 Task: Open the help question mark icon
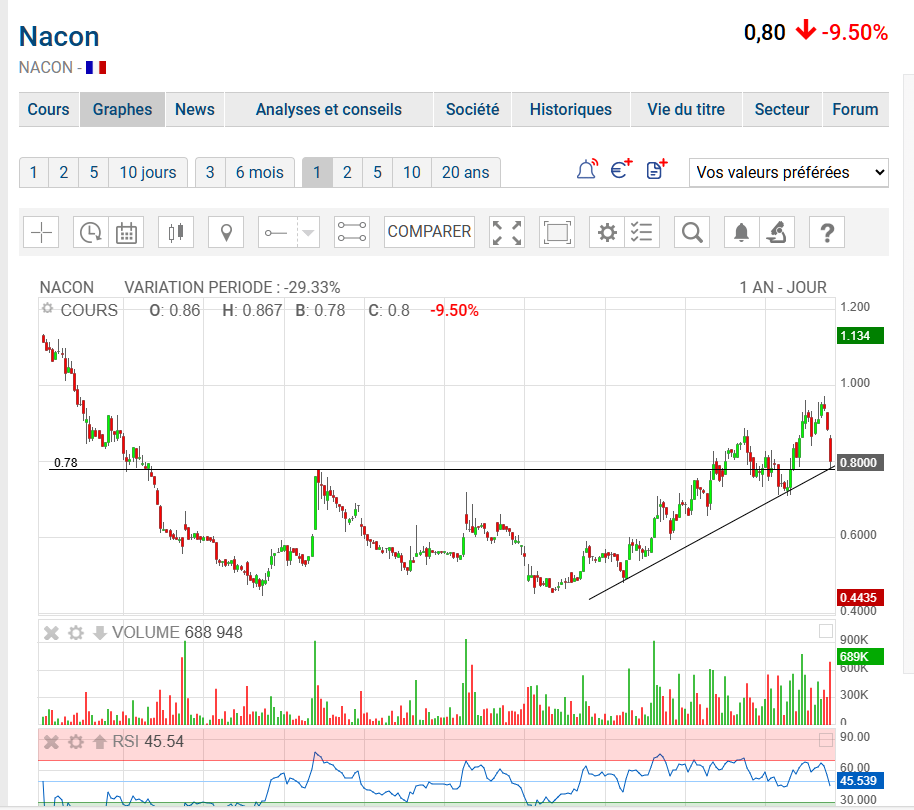[827, 232]
